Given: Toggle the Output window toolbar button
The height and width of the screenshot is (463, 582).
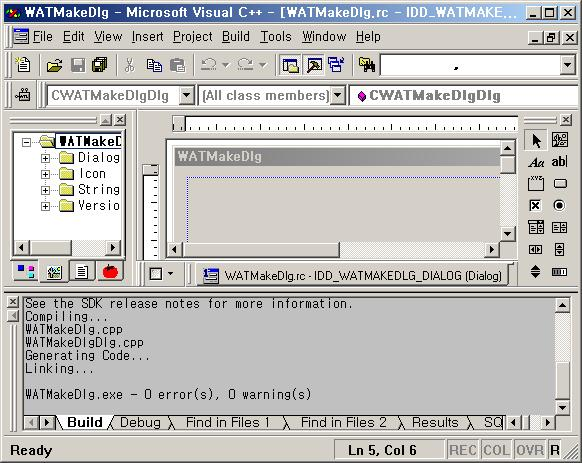Looking at the screenshot, I should tap(314, 65).
